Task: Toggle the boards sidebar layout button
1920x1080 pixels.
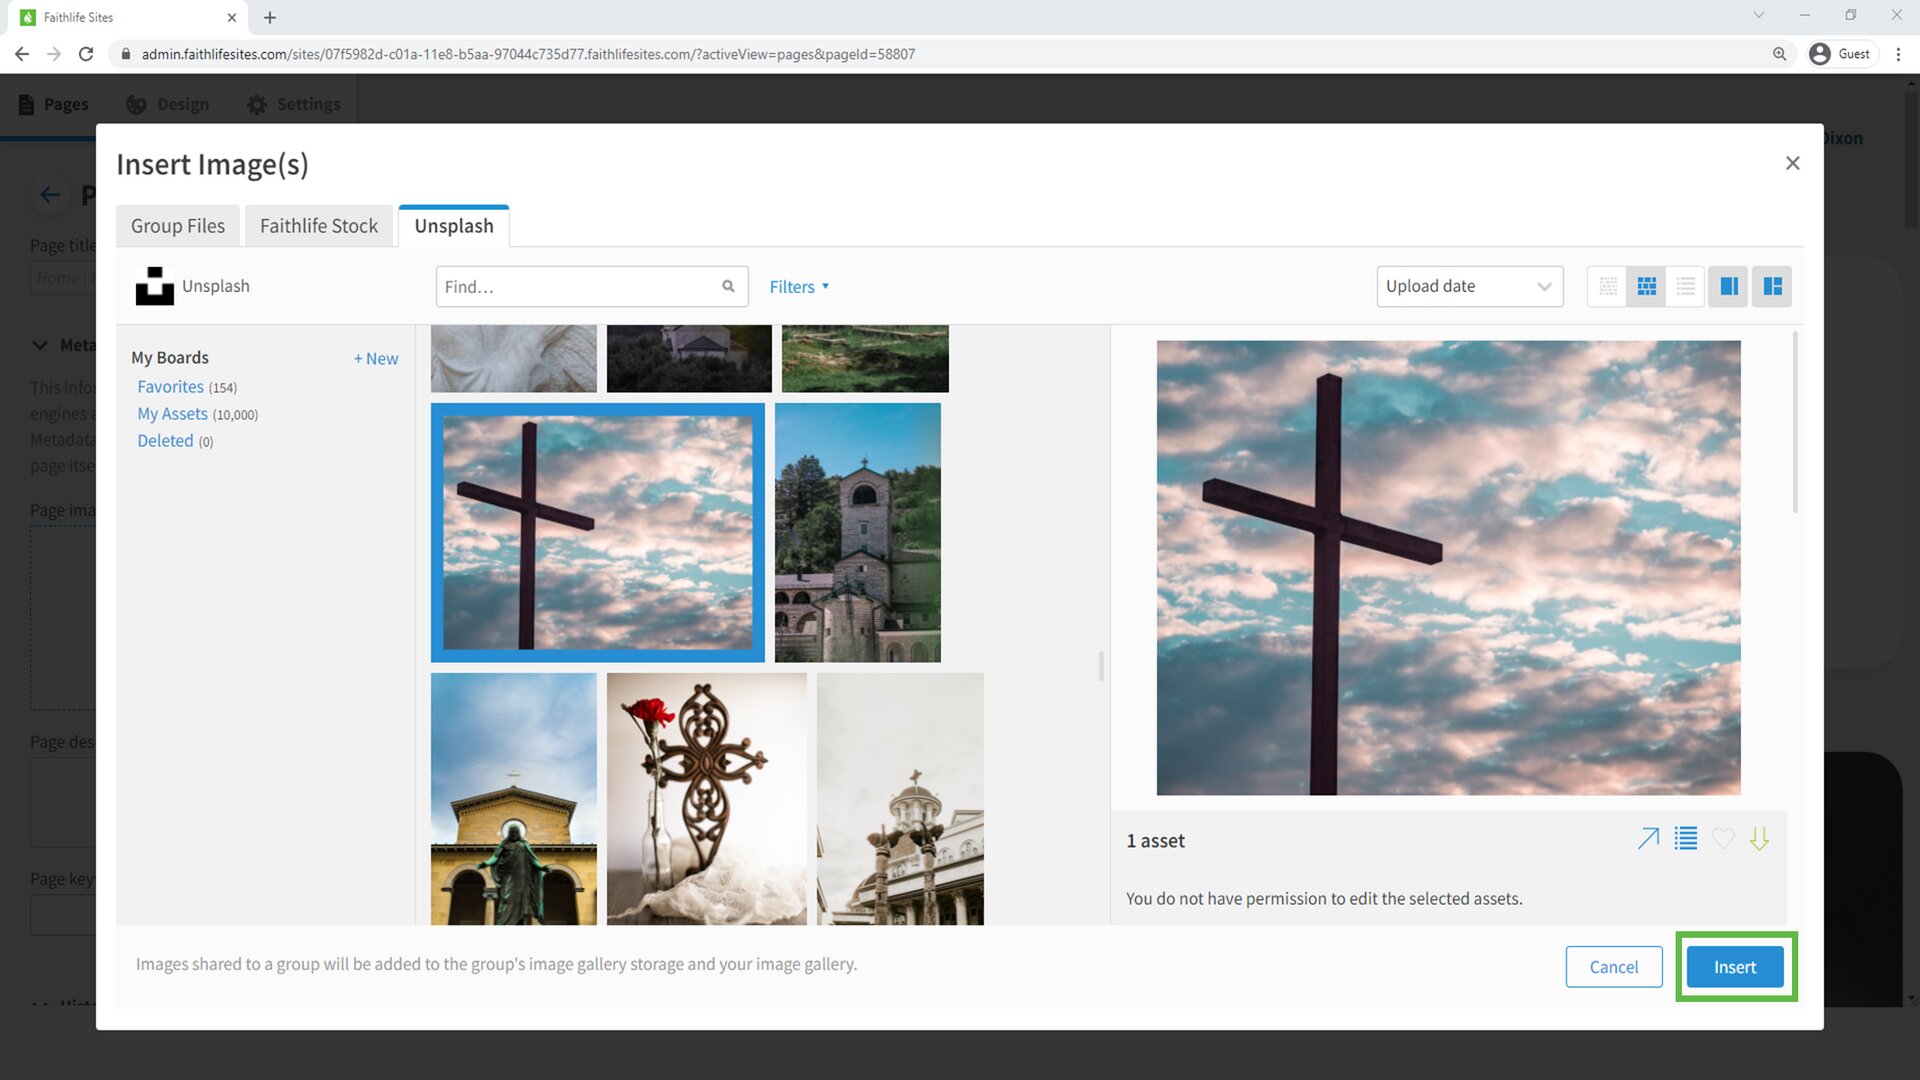Action: coord(1772,287)
